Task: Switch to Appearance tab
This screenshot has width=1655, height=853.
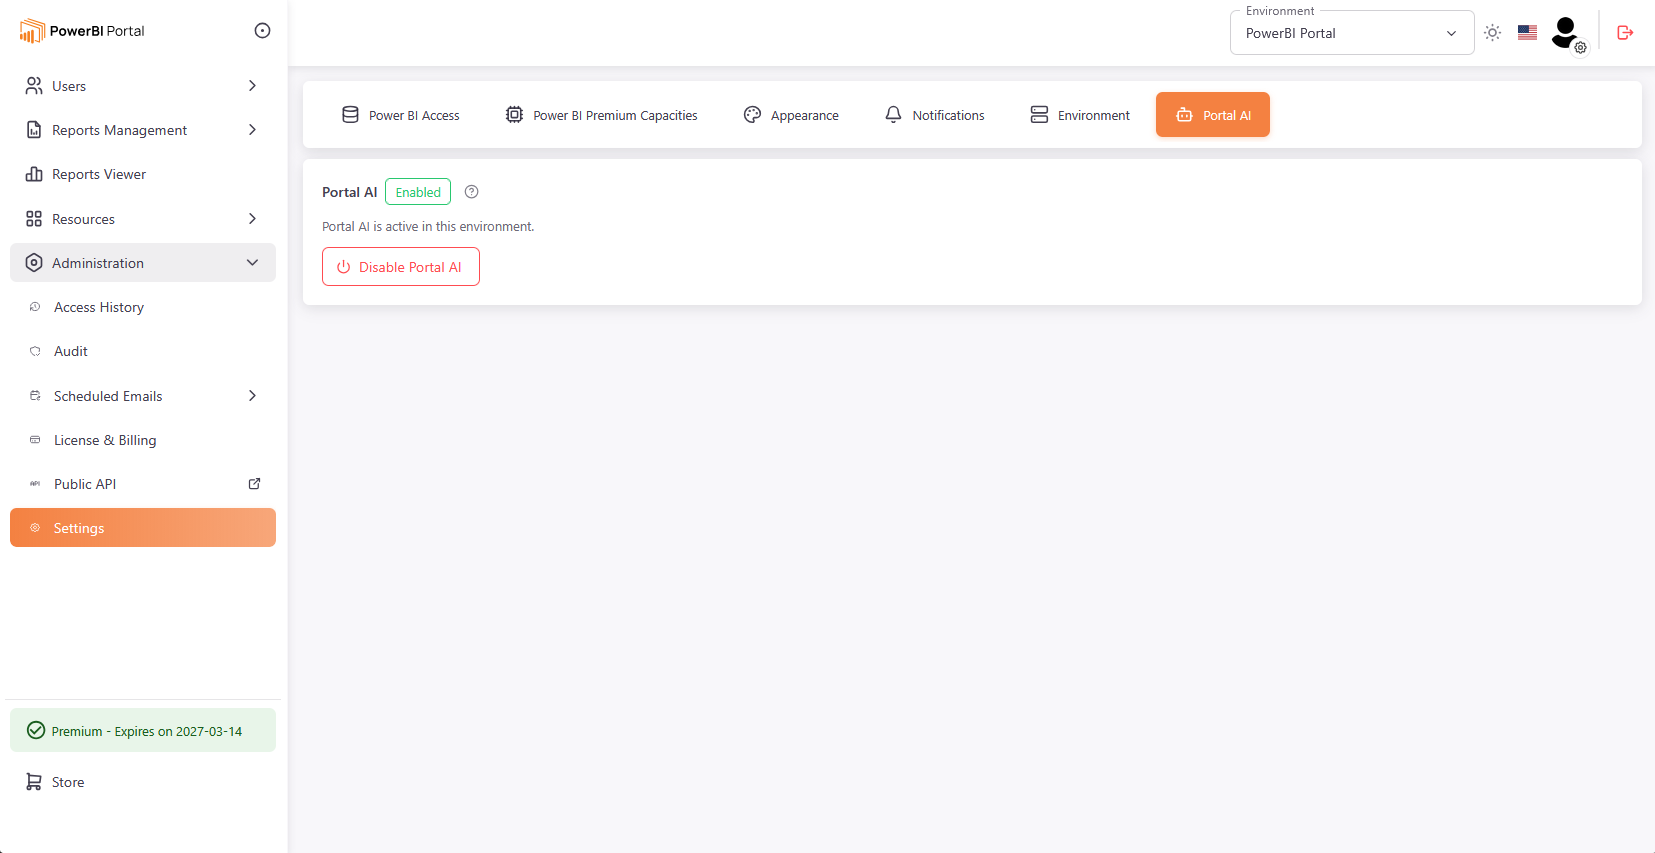Action: coord(791,115)
